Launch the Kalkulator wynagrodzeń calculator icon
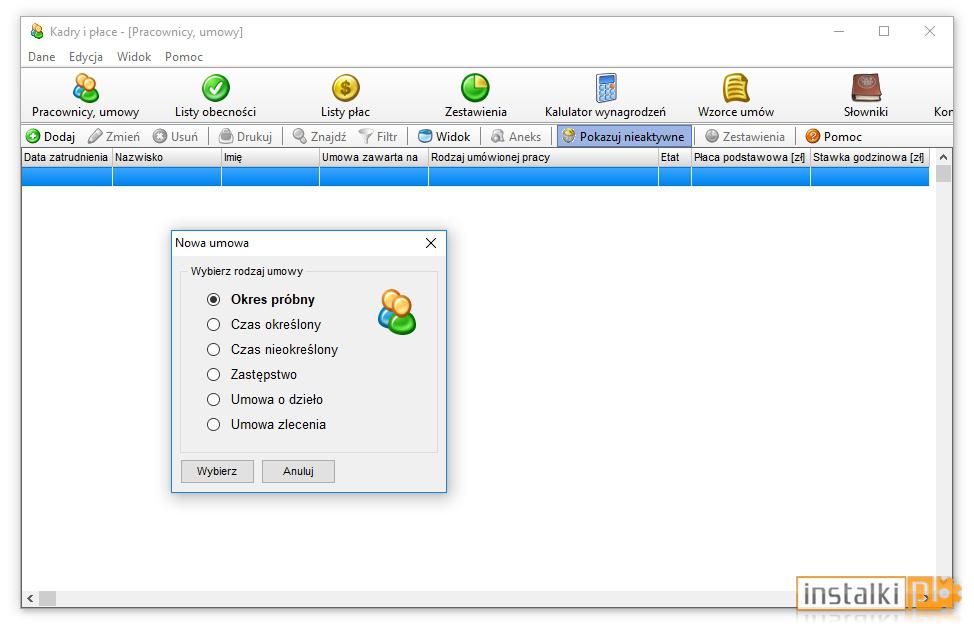 pos(606,88)
